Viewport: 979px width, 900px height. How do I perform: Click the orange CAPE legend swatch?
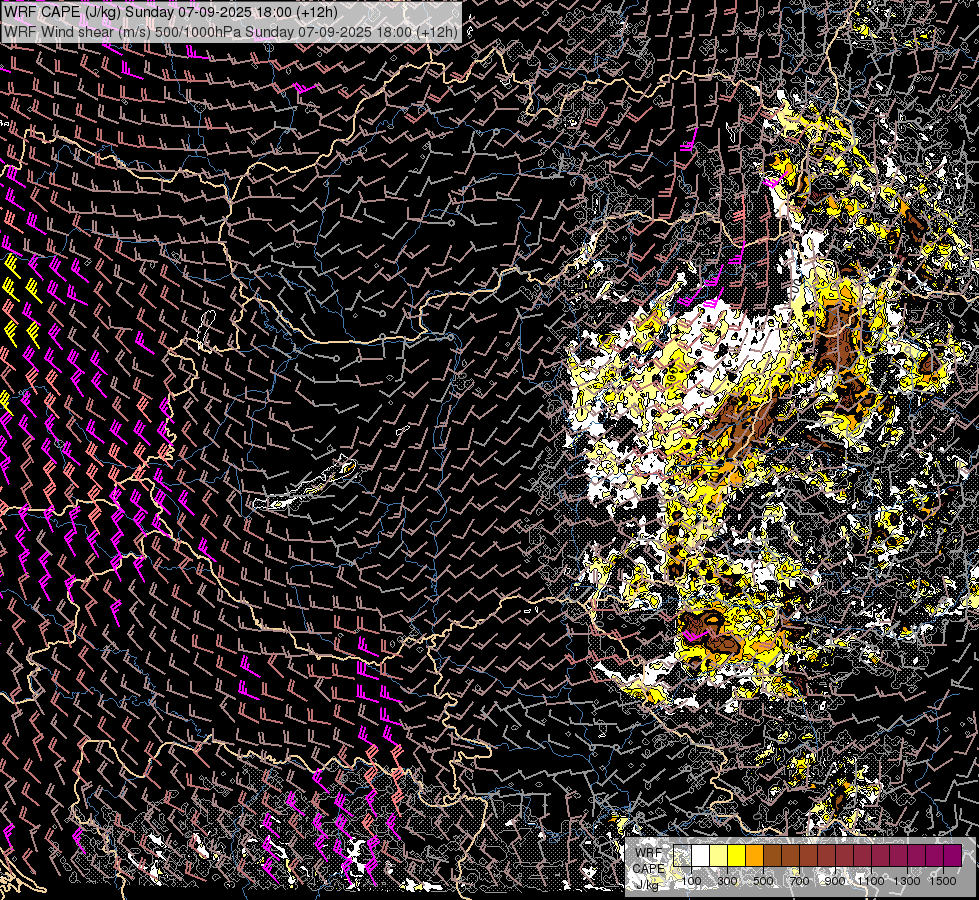click(754, 855)
